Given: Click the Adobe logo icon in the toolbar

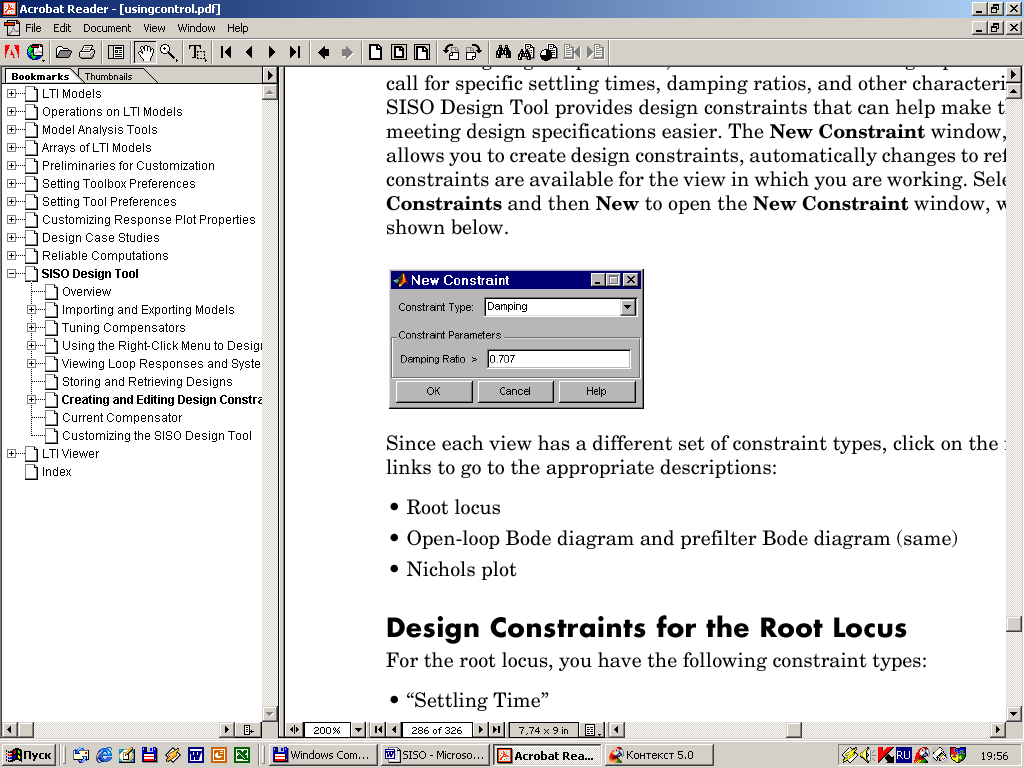Looking at the screenshot, I should 12,52.
